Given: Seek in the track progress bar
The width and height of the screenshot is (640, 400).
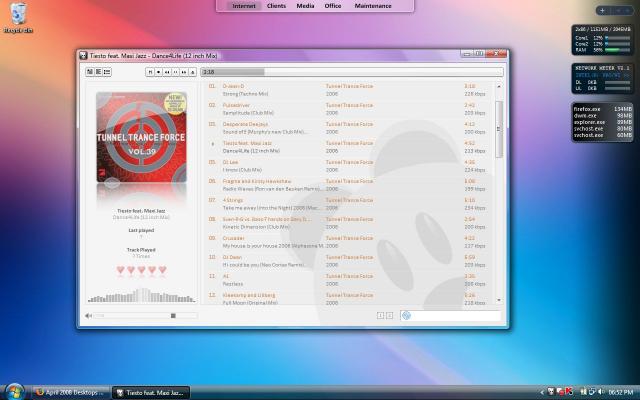Looking at the screenshot, I should coord(351,72).
